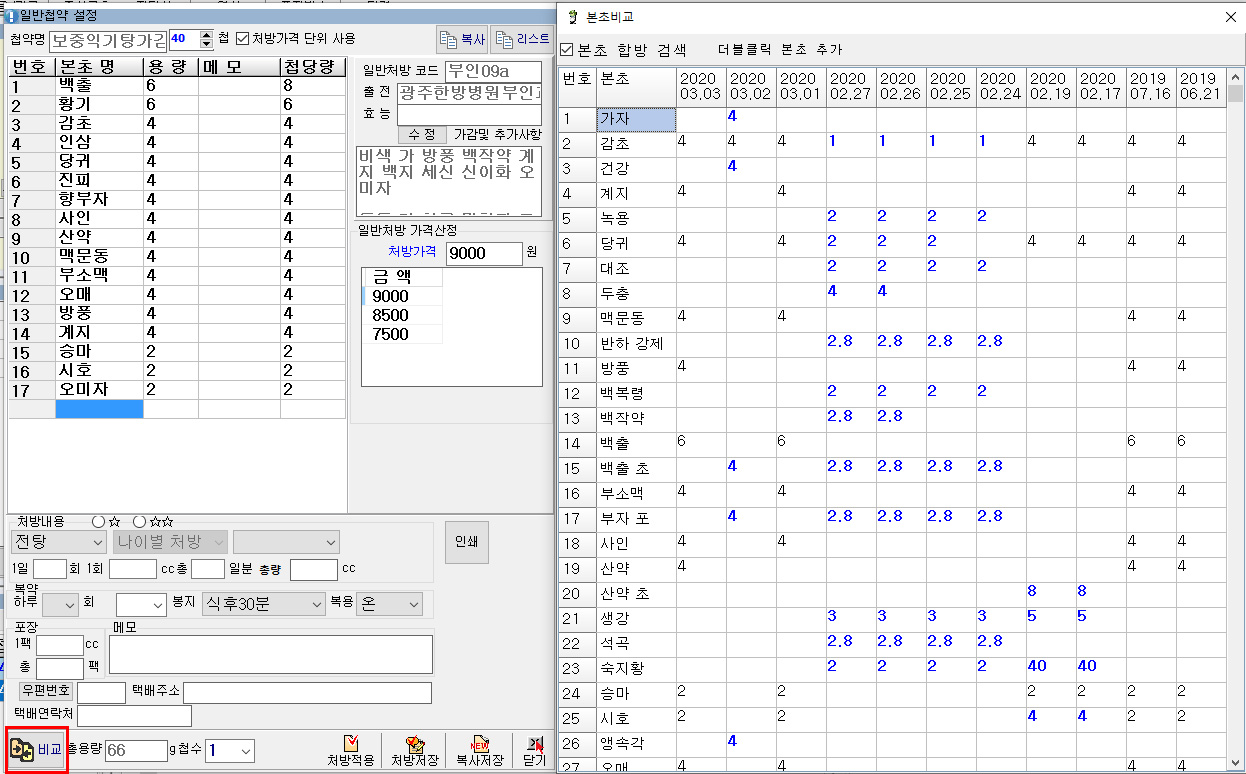Click the 2020 02.27 date column header
The width and height of the screenshot is (1246, 774).
[x=850, y=86]
